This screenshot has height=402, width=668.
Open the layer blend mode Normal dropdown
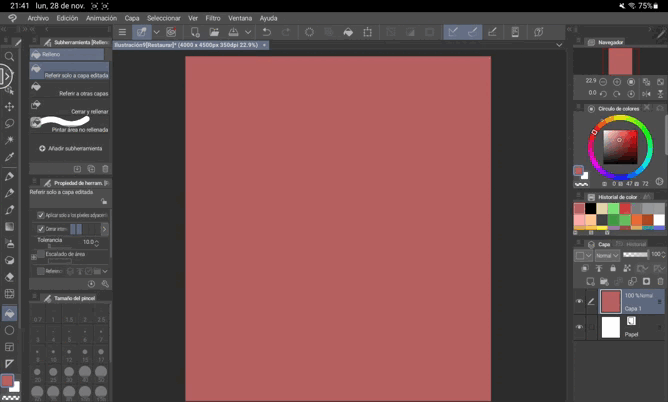coord(609,255)
